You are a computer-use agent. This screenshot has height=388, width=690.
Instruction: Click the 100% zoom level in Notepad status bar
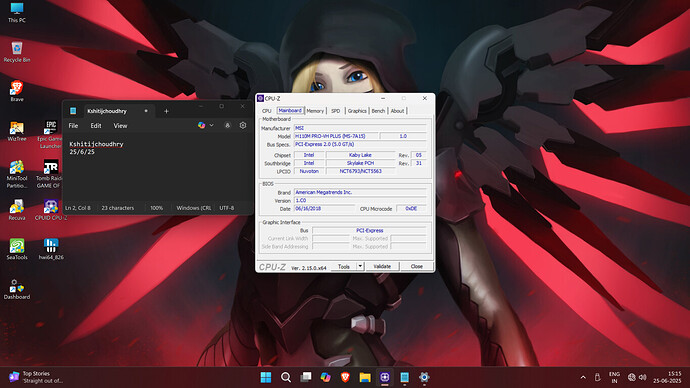coord(157,208)
